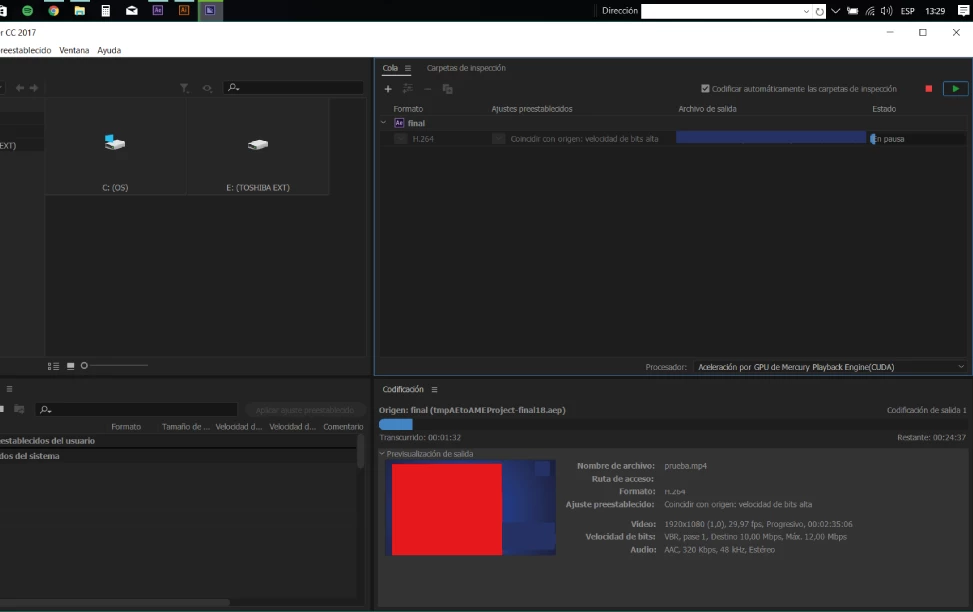Collapse Previsualización de salida section
The image size is (973, 612).
click(x=382, y=454)
